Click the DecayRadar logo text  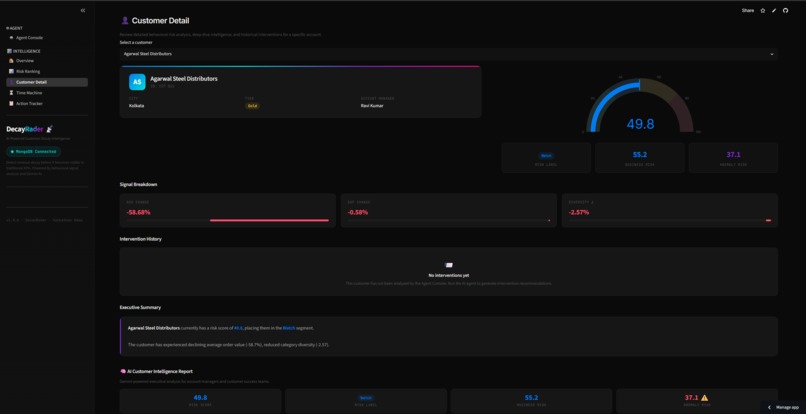pyautogui.click(x=25, y=130)
